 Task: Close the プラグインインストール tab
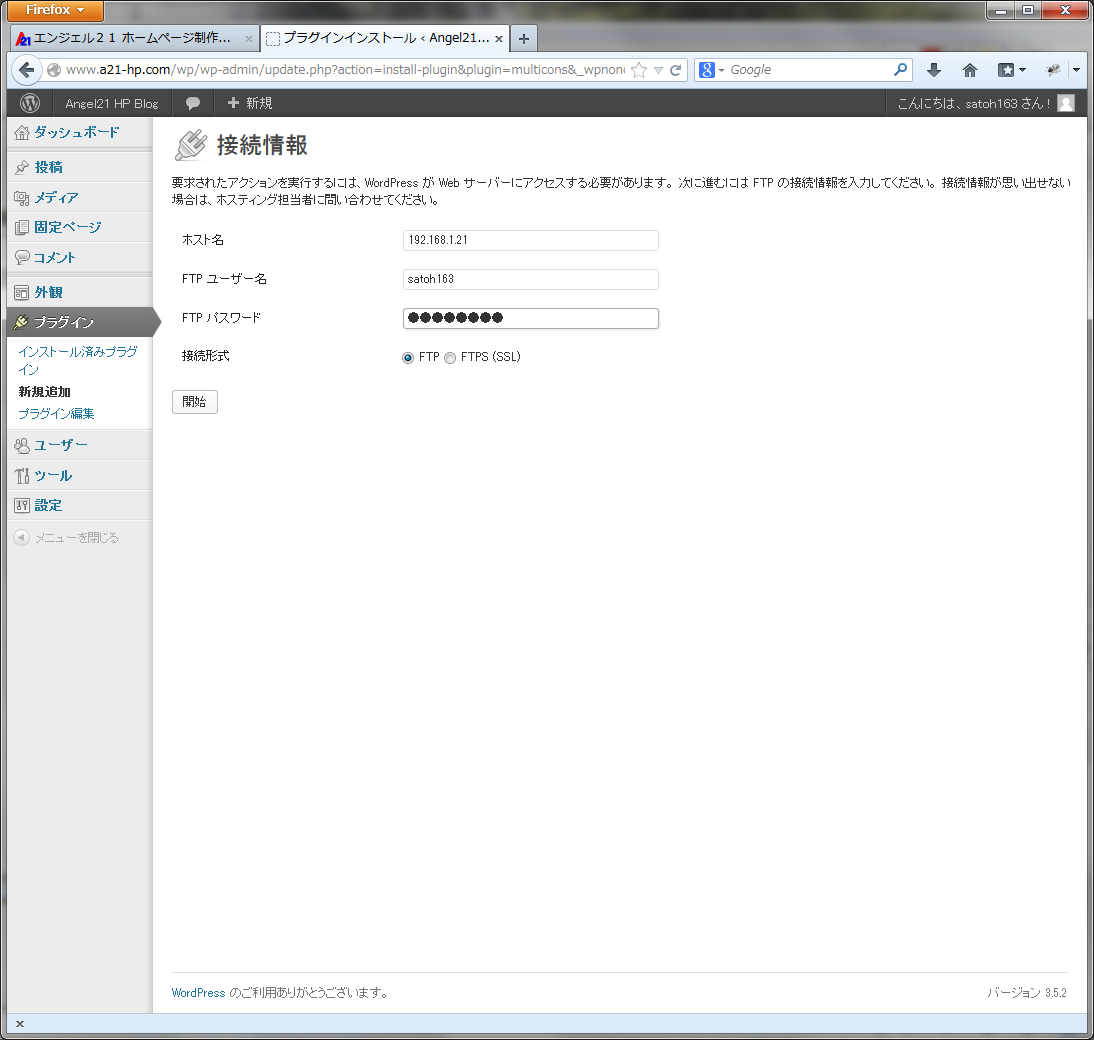(499, 39)
